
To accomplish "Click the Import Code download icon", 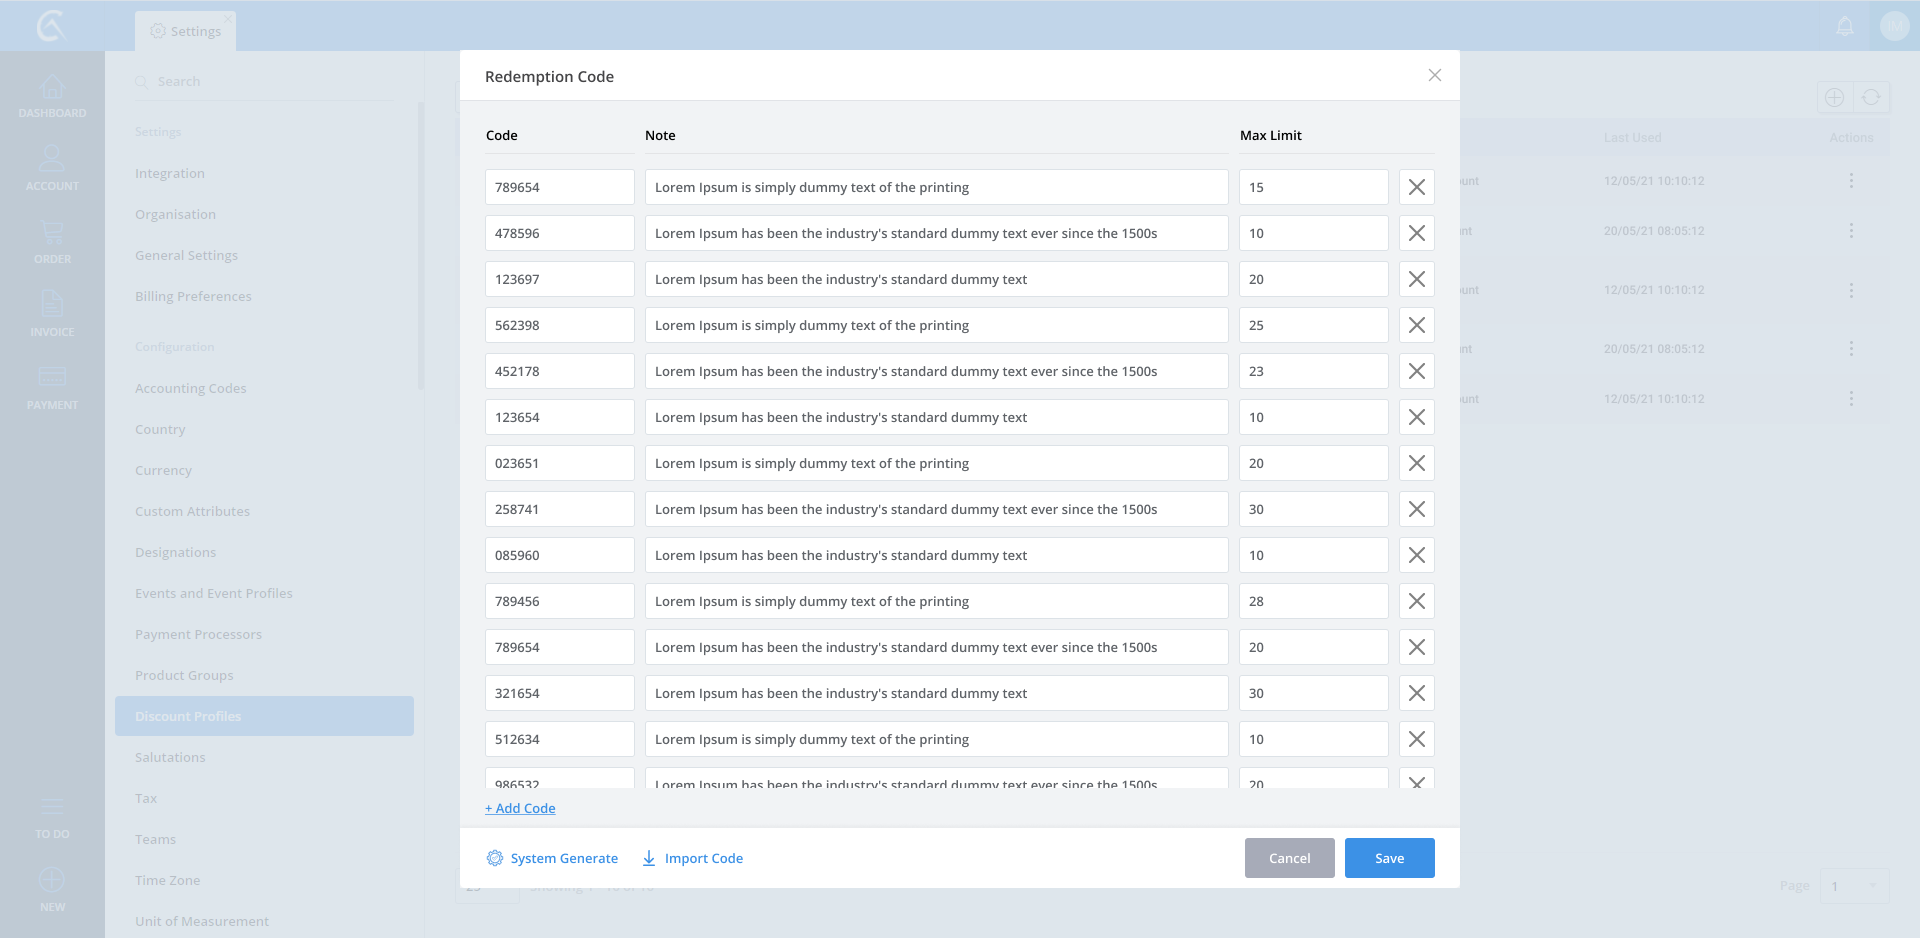I will [649, 858].
